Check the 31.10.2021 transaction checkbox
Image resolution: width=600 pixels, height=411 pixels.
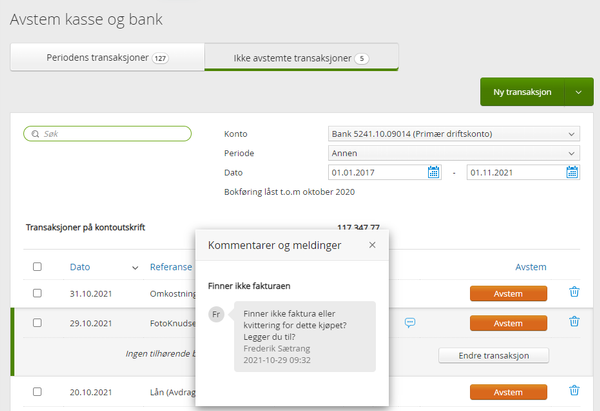pos(37,293)
